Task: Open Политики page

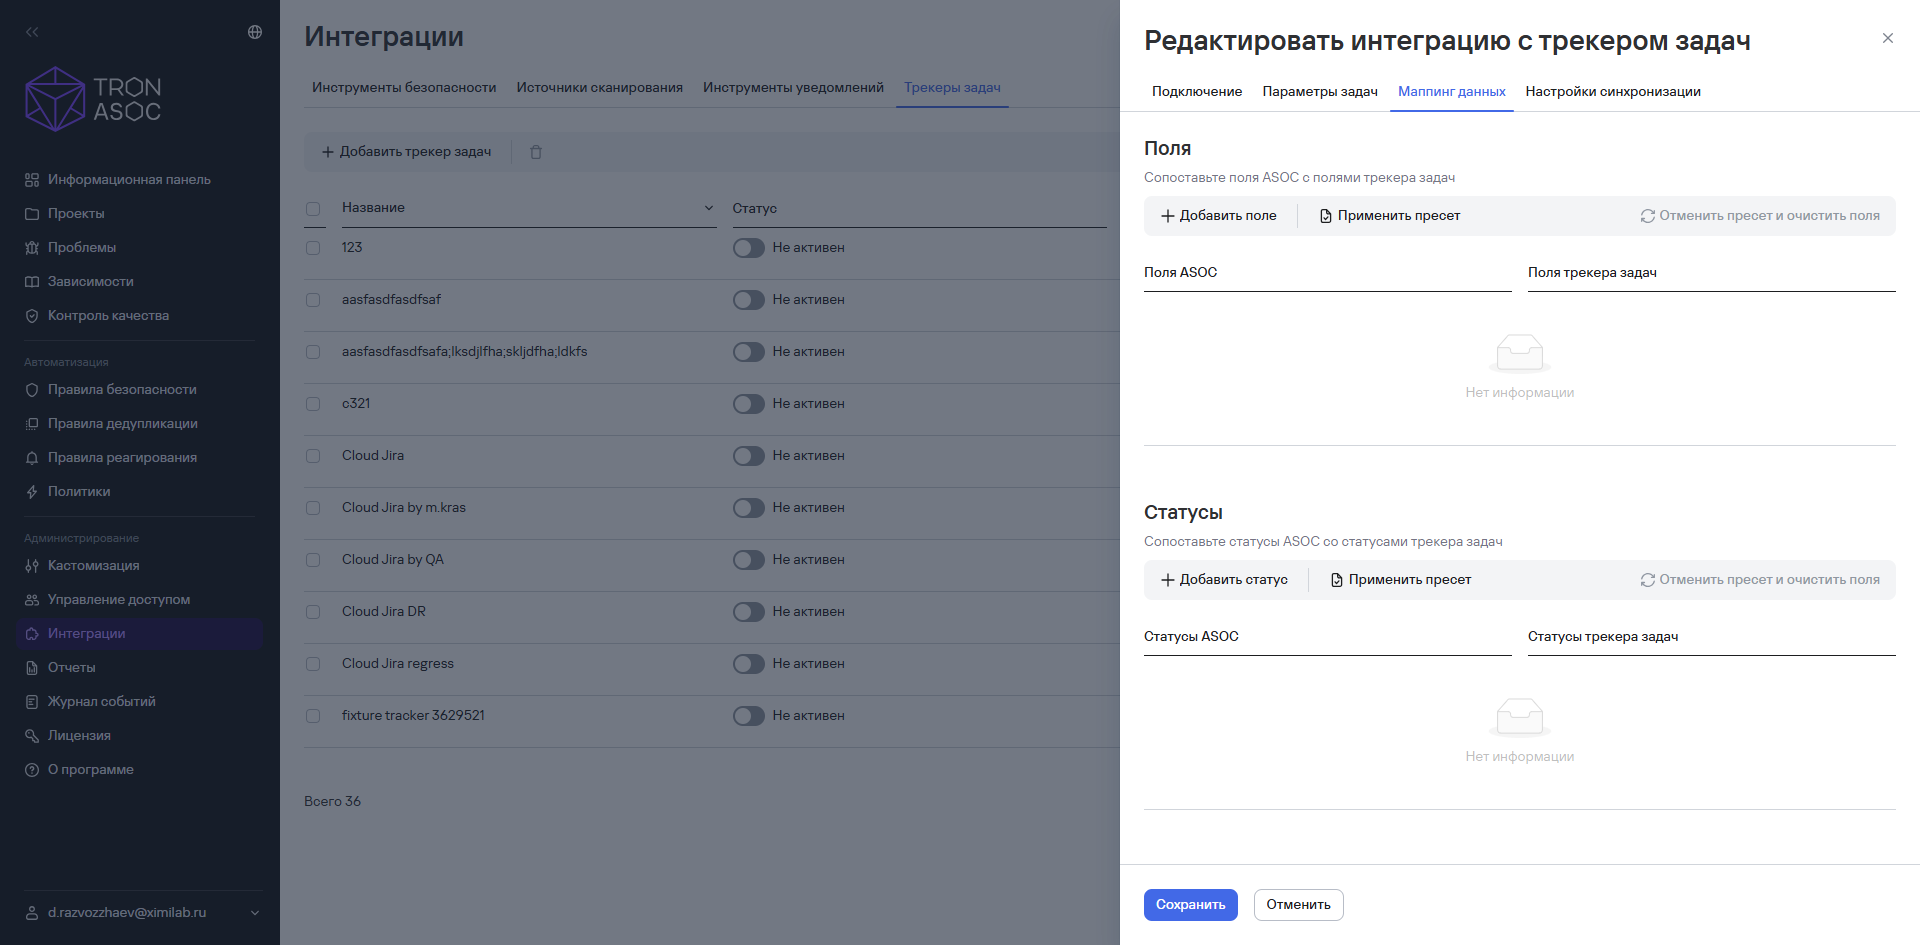Action: pyautogui.click(x=79, y=492)
